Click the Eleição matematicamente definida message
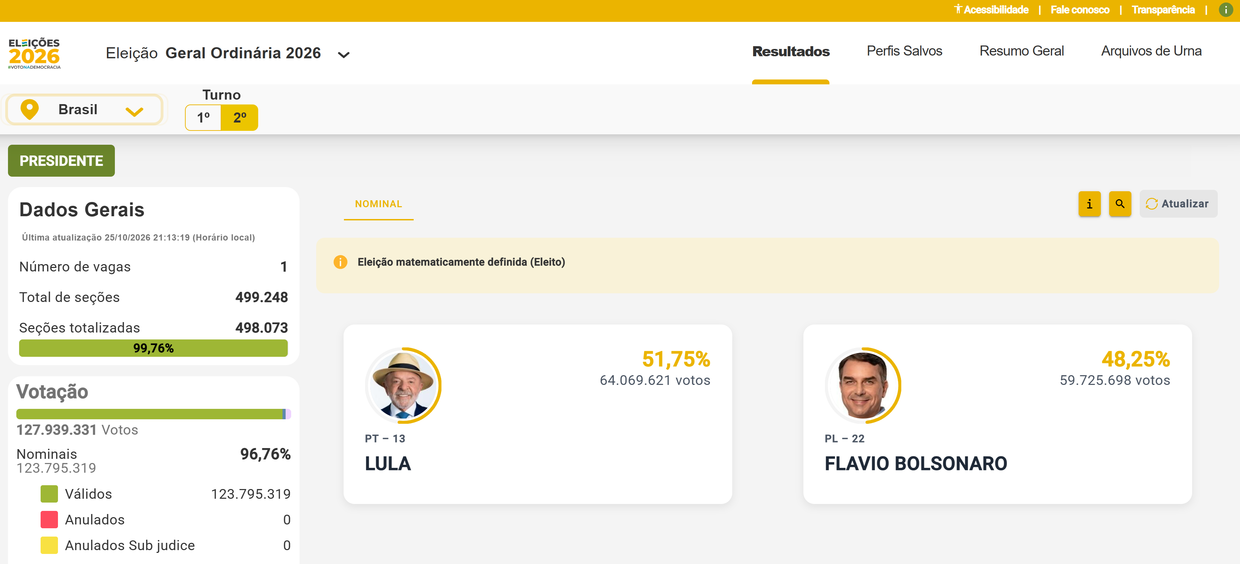The width and height of the screenshot is (1240, 564). click(461, 262)
